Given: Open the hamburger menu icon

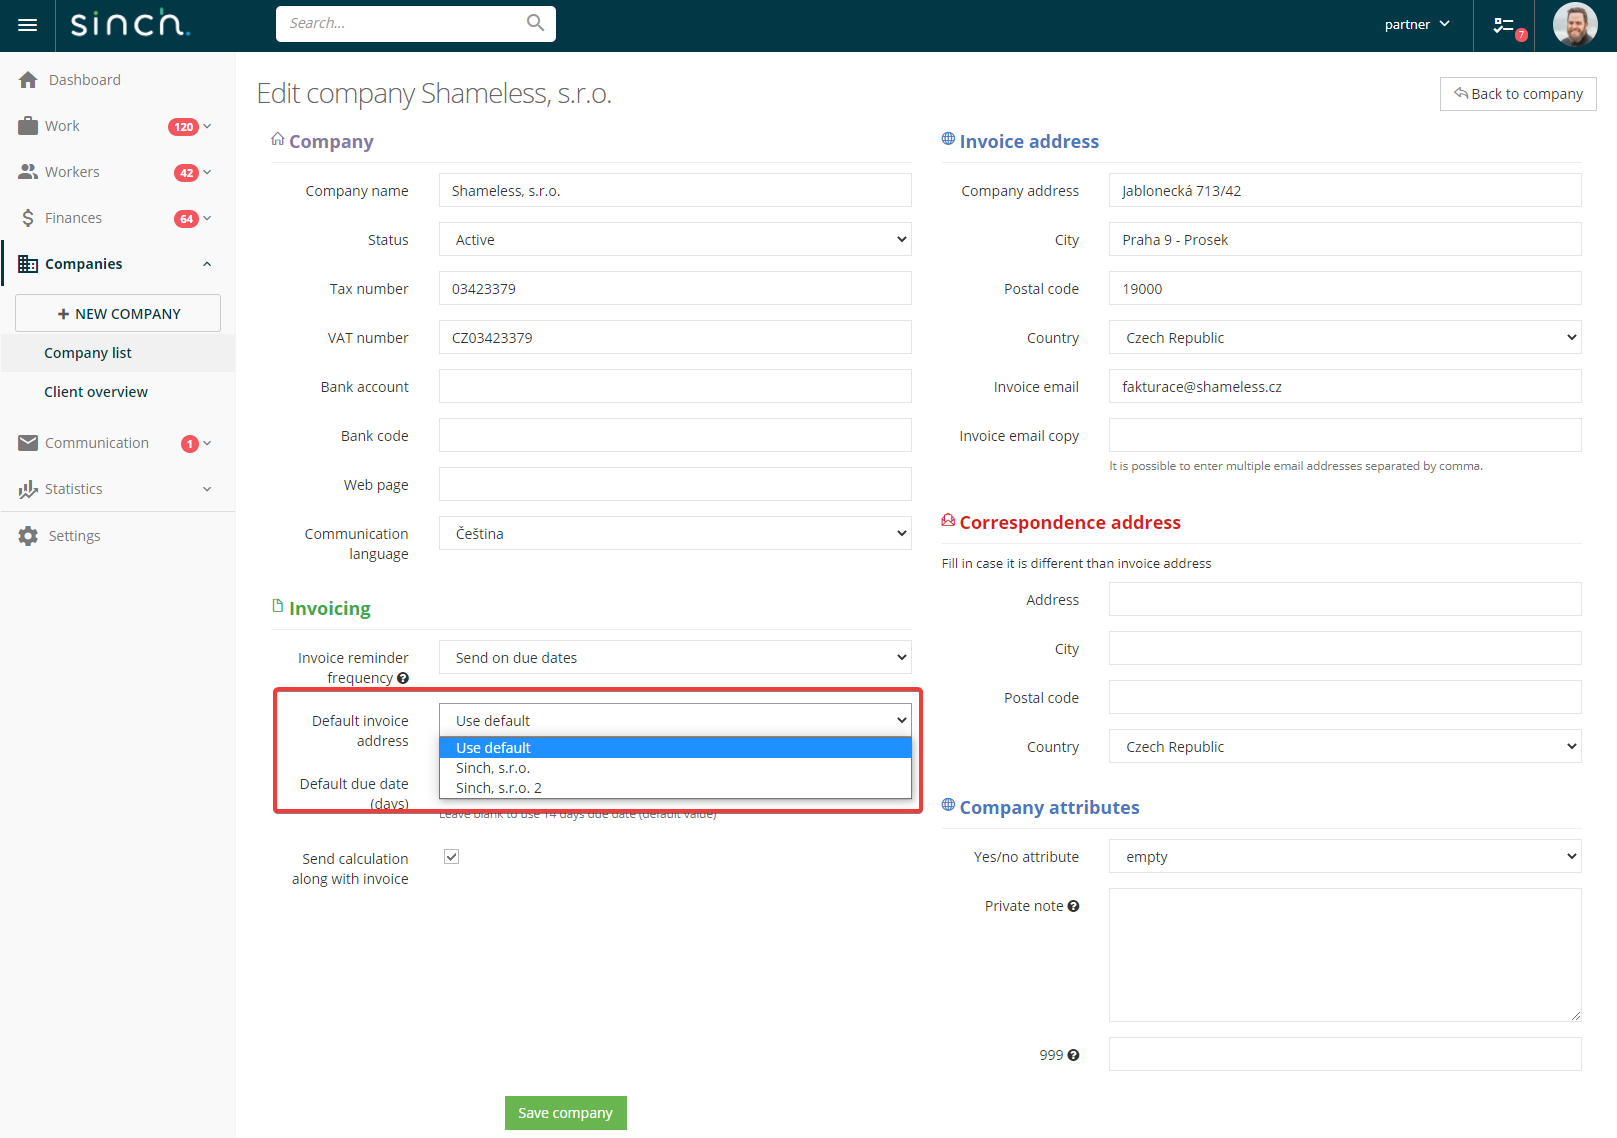Looking at the screenshot, I should pos(27,25).
